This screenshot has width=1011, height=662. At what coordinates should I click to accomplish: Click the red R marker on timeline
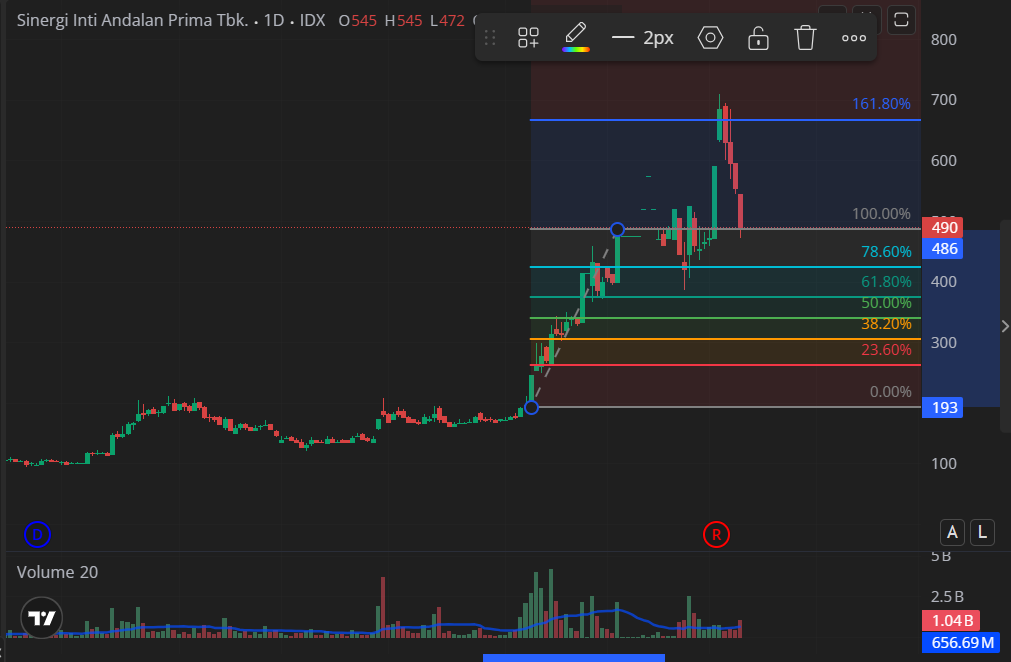click(x=716, y=534)
